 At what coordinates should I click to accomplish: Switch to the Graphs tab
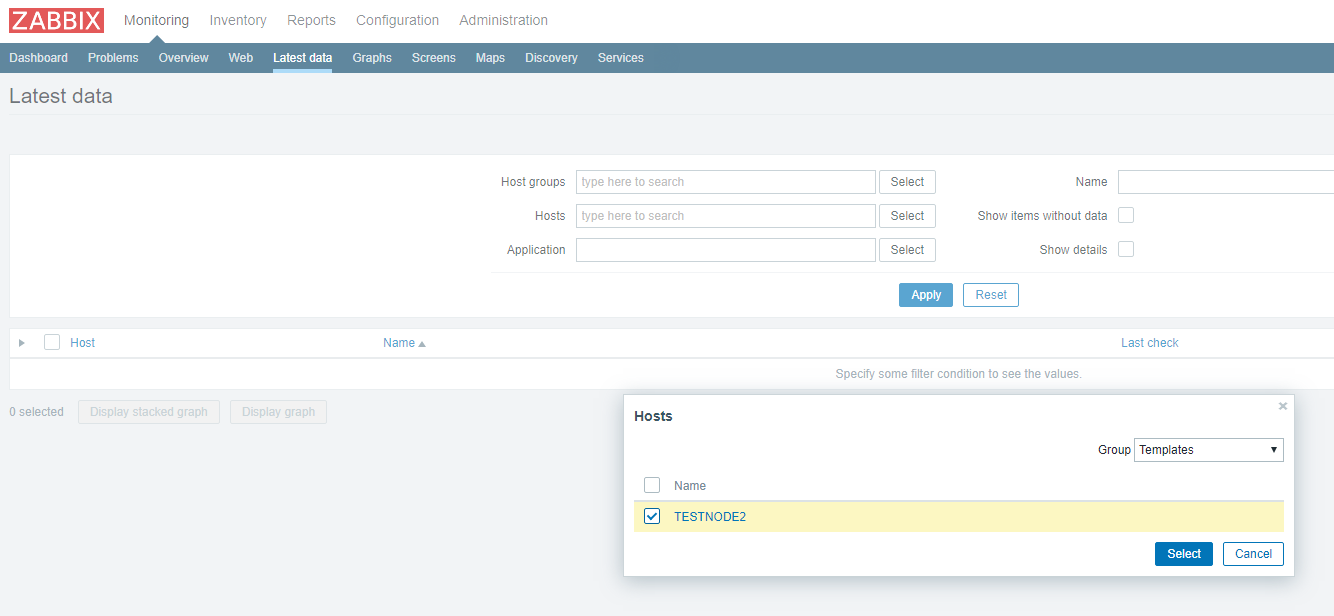click(372, 58)
